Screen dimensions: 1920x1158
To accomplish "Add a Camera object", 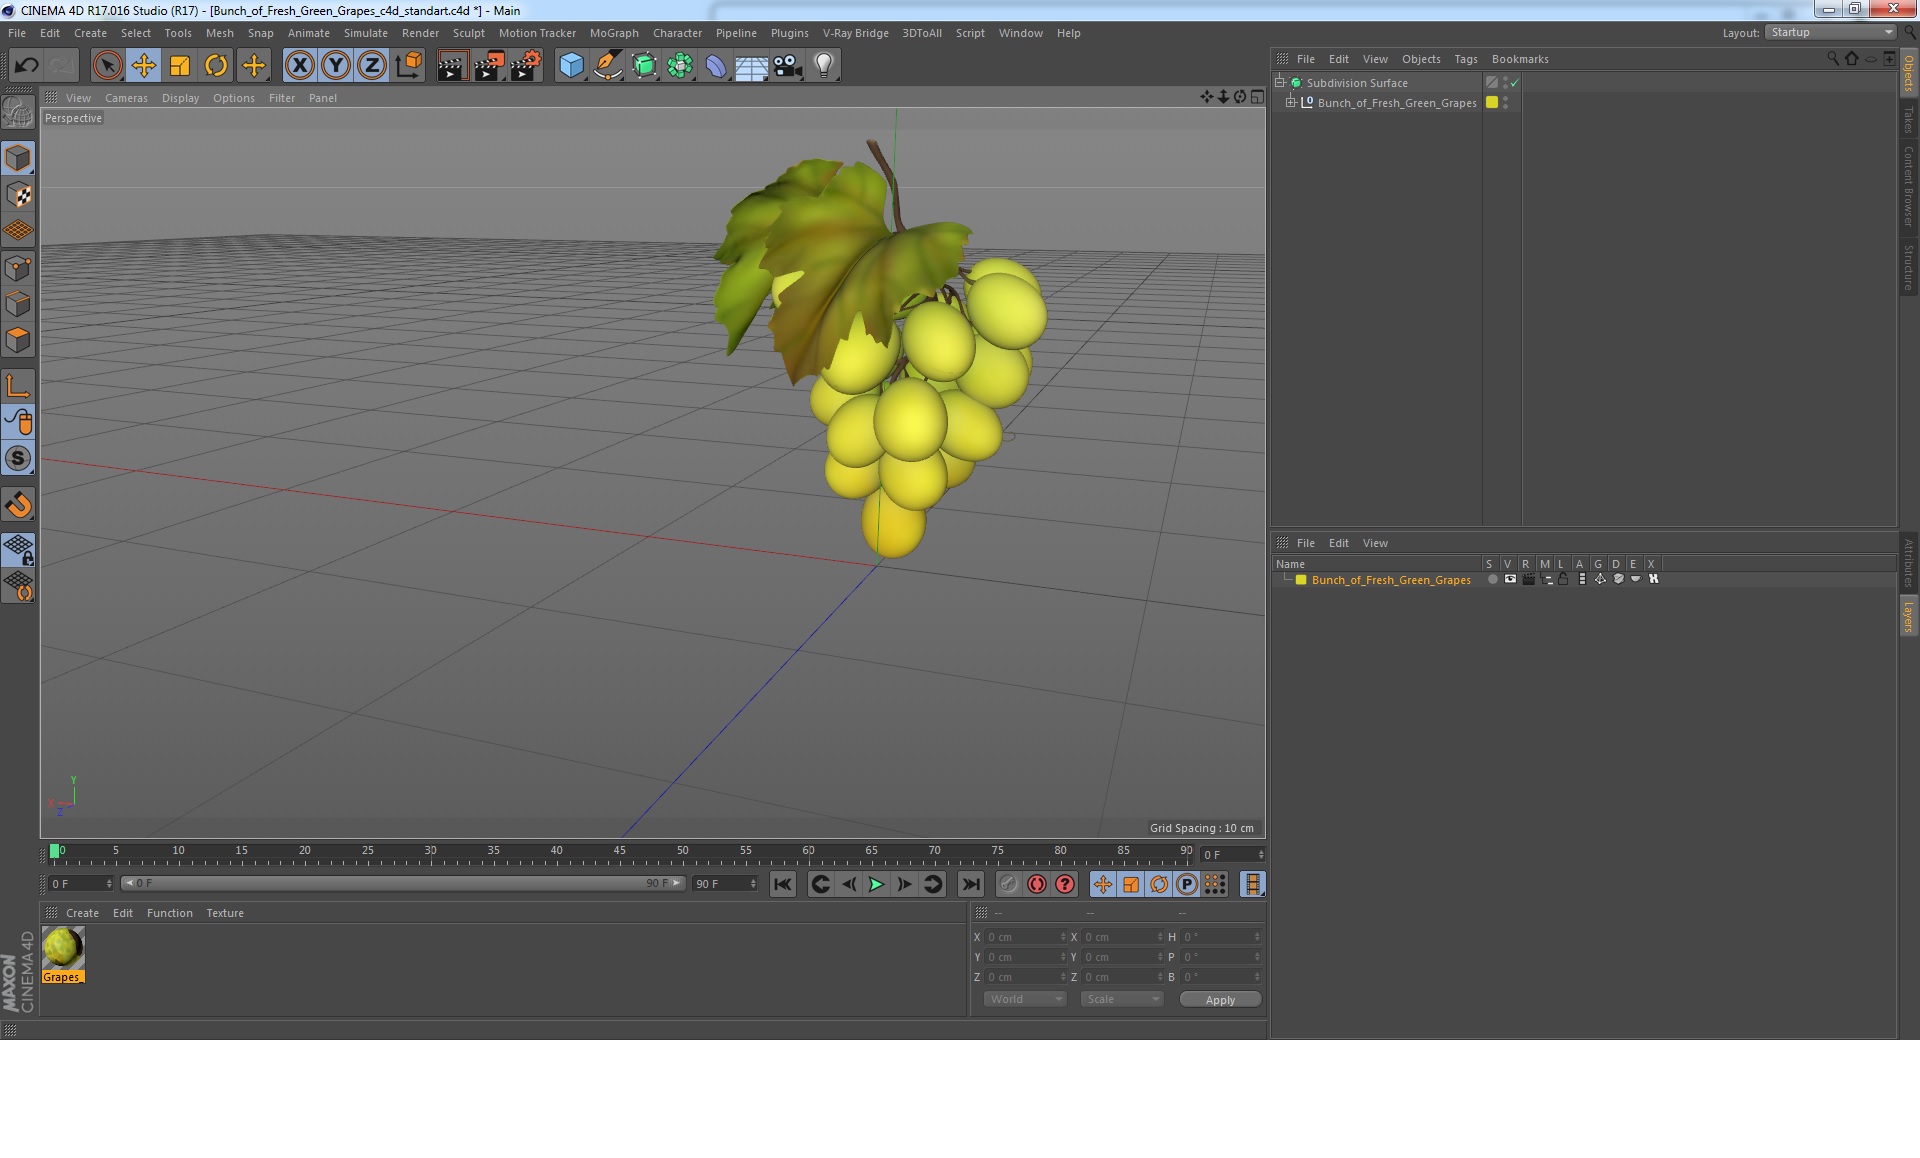I will tap(788, 66).
